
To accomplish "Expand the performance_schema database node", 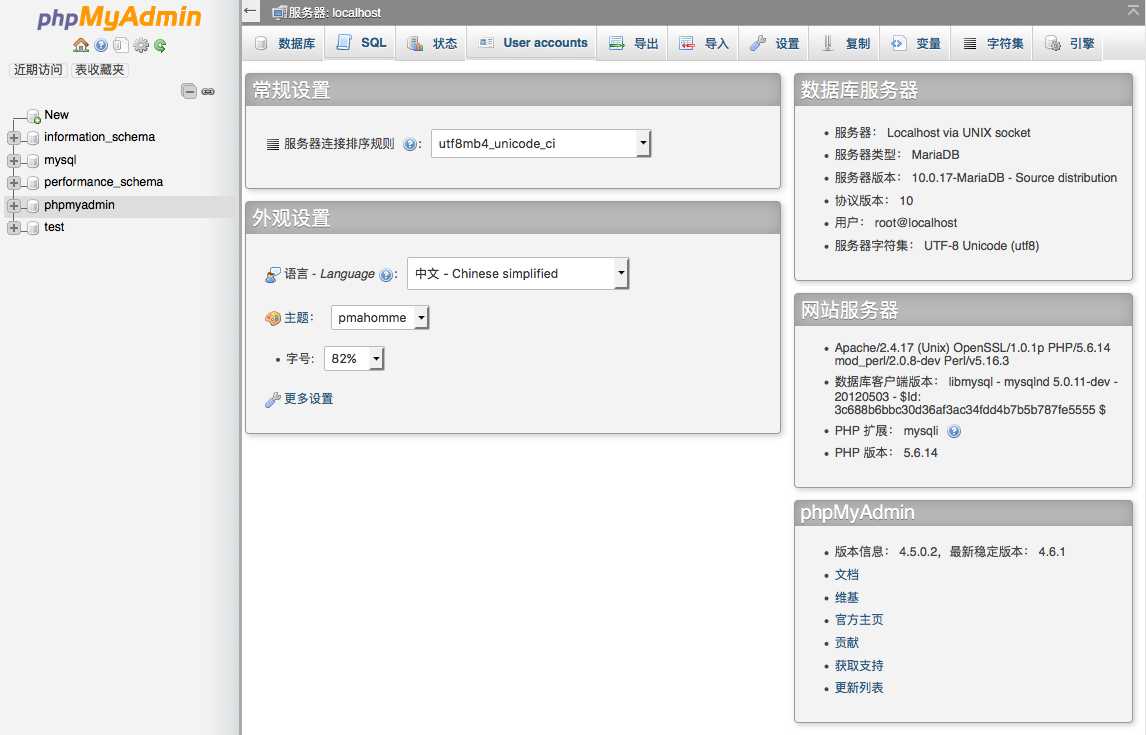I will coord(13,182).
